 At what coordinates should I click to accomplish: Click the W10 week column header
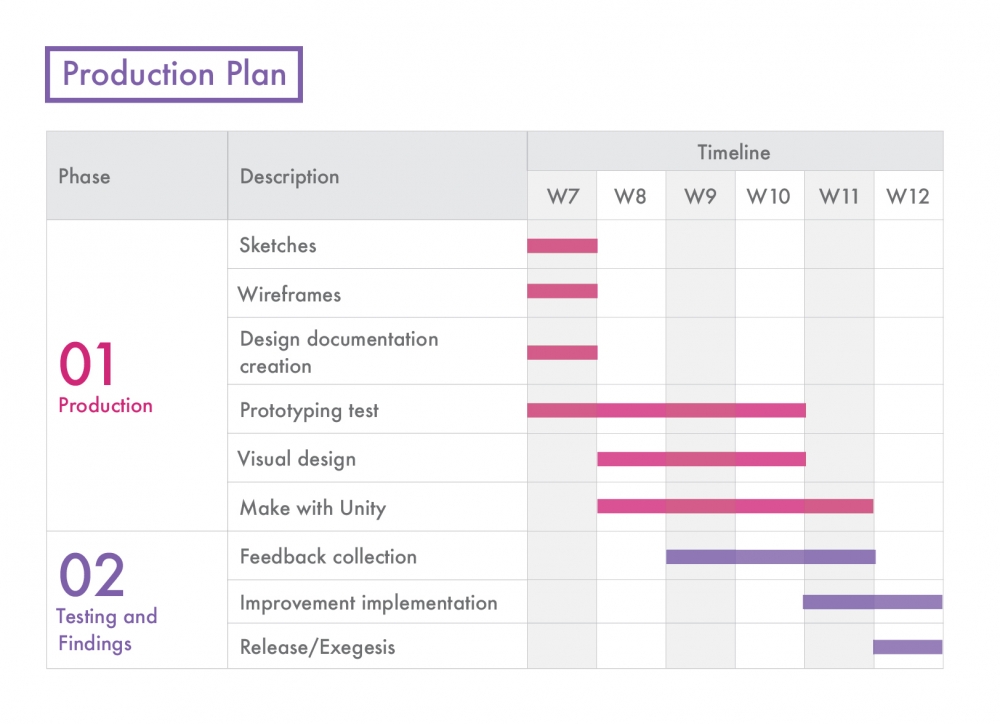769,197
